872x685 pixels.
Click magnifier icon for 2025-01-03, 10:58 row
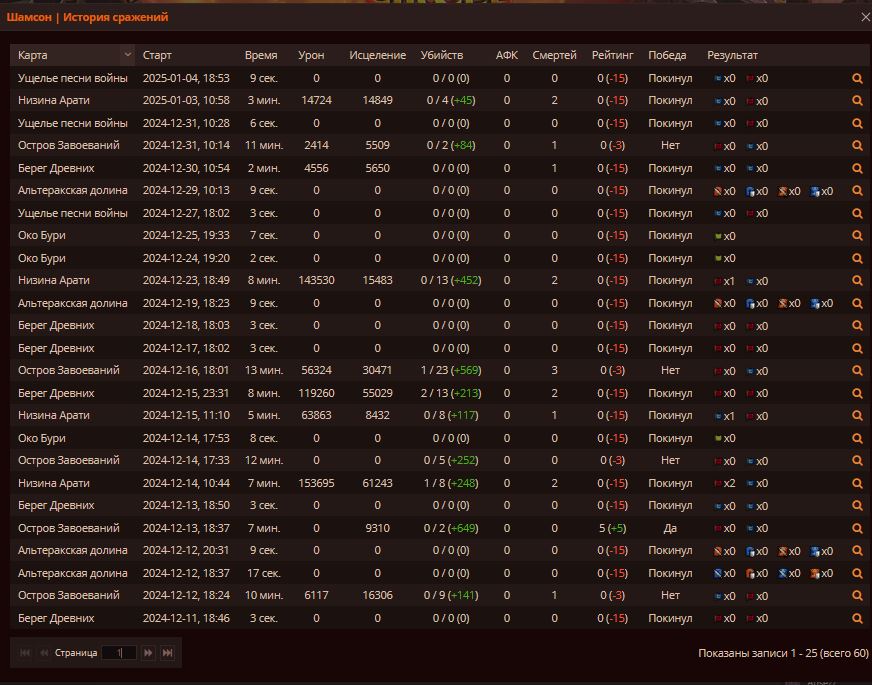click(x=857, y=101)
